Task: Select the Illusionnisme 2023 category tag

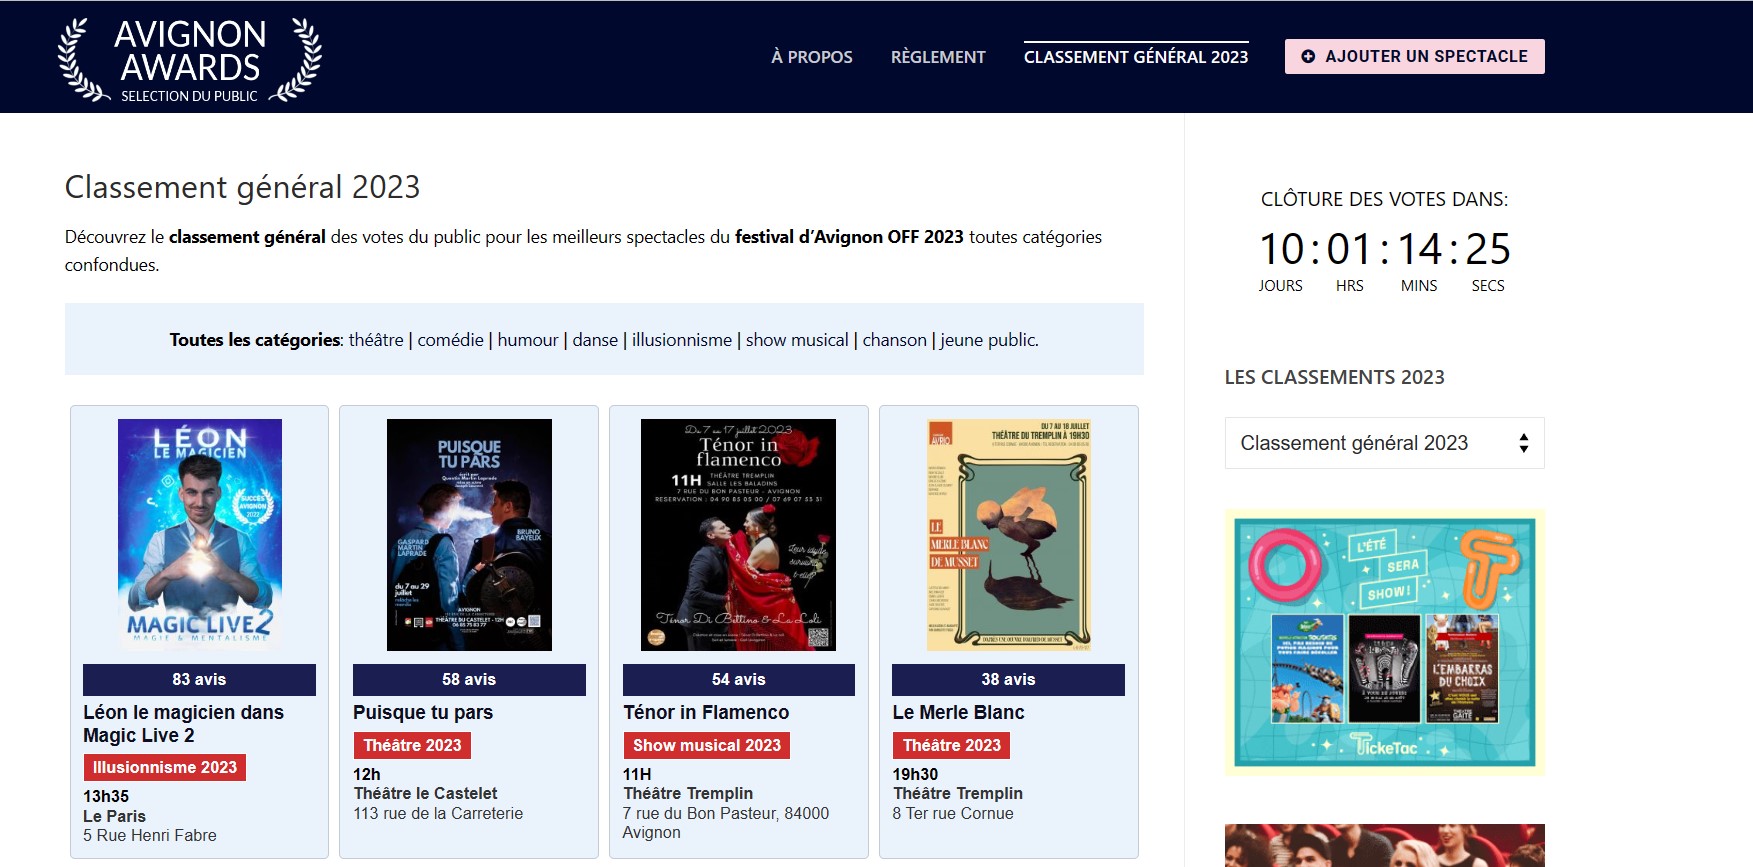Action: tap(164, 767)
